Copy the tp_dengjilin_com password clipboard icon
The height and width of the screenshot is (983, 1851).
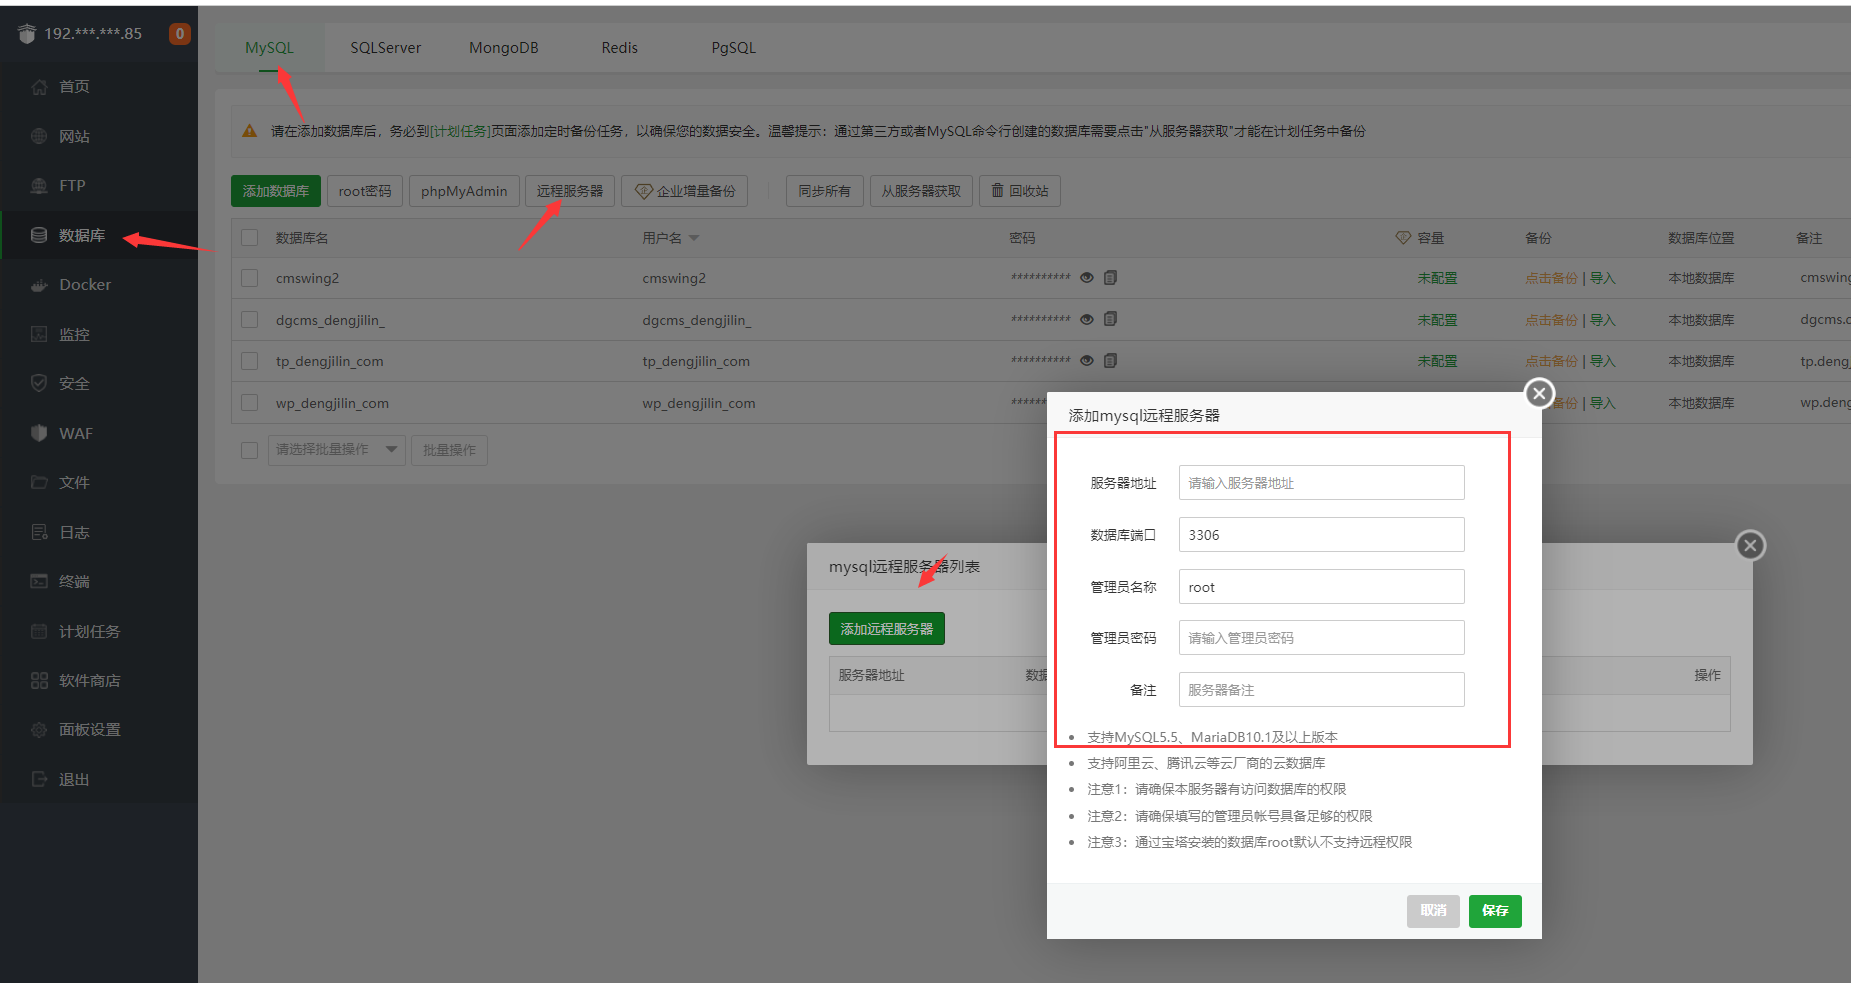[1110, 360]
